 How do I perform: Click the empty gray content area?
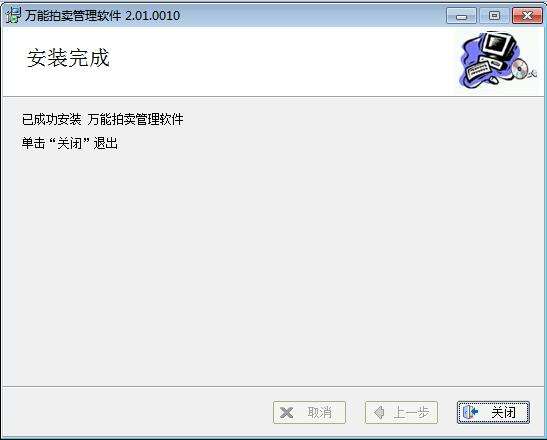point(274,265)
